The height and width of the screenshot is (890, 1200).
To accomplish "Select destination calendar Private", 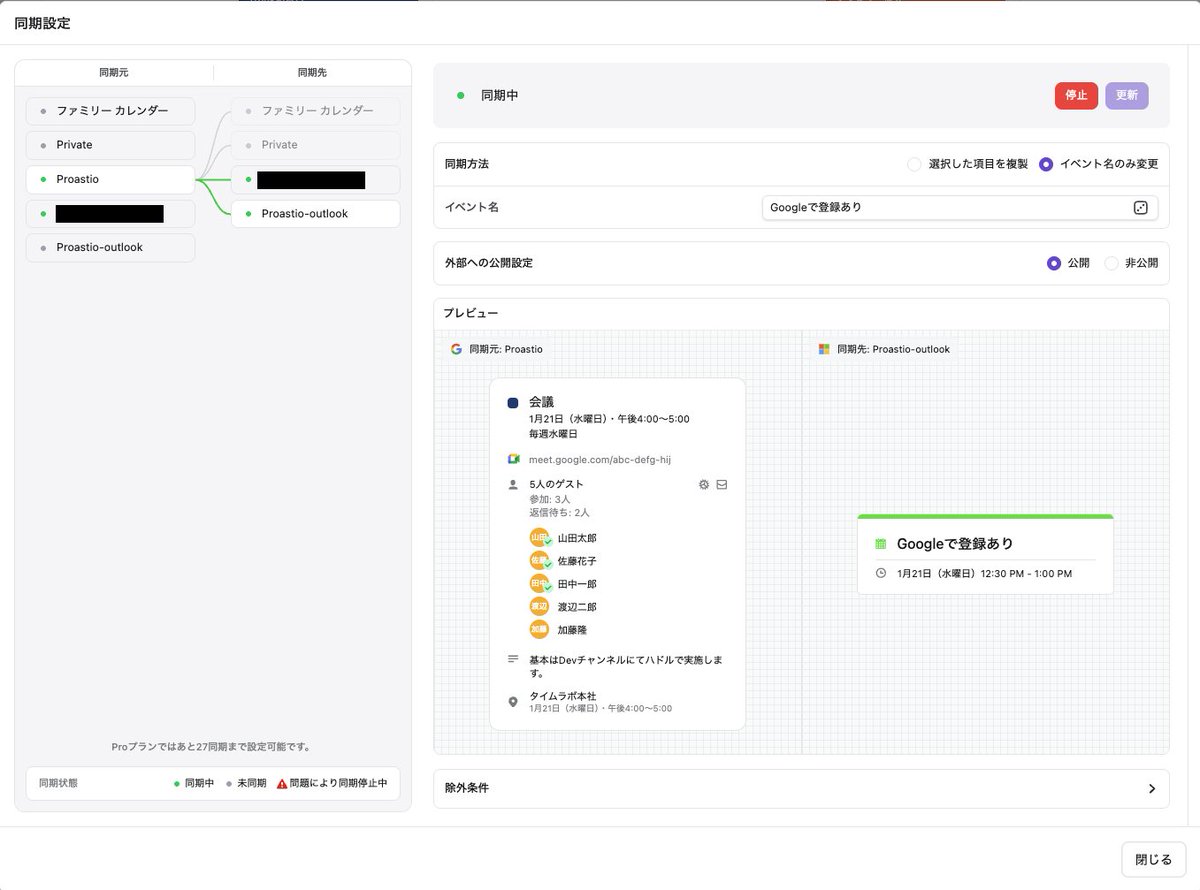I will (315, 145).
